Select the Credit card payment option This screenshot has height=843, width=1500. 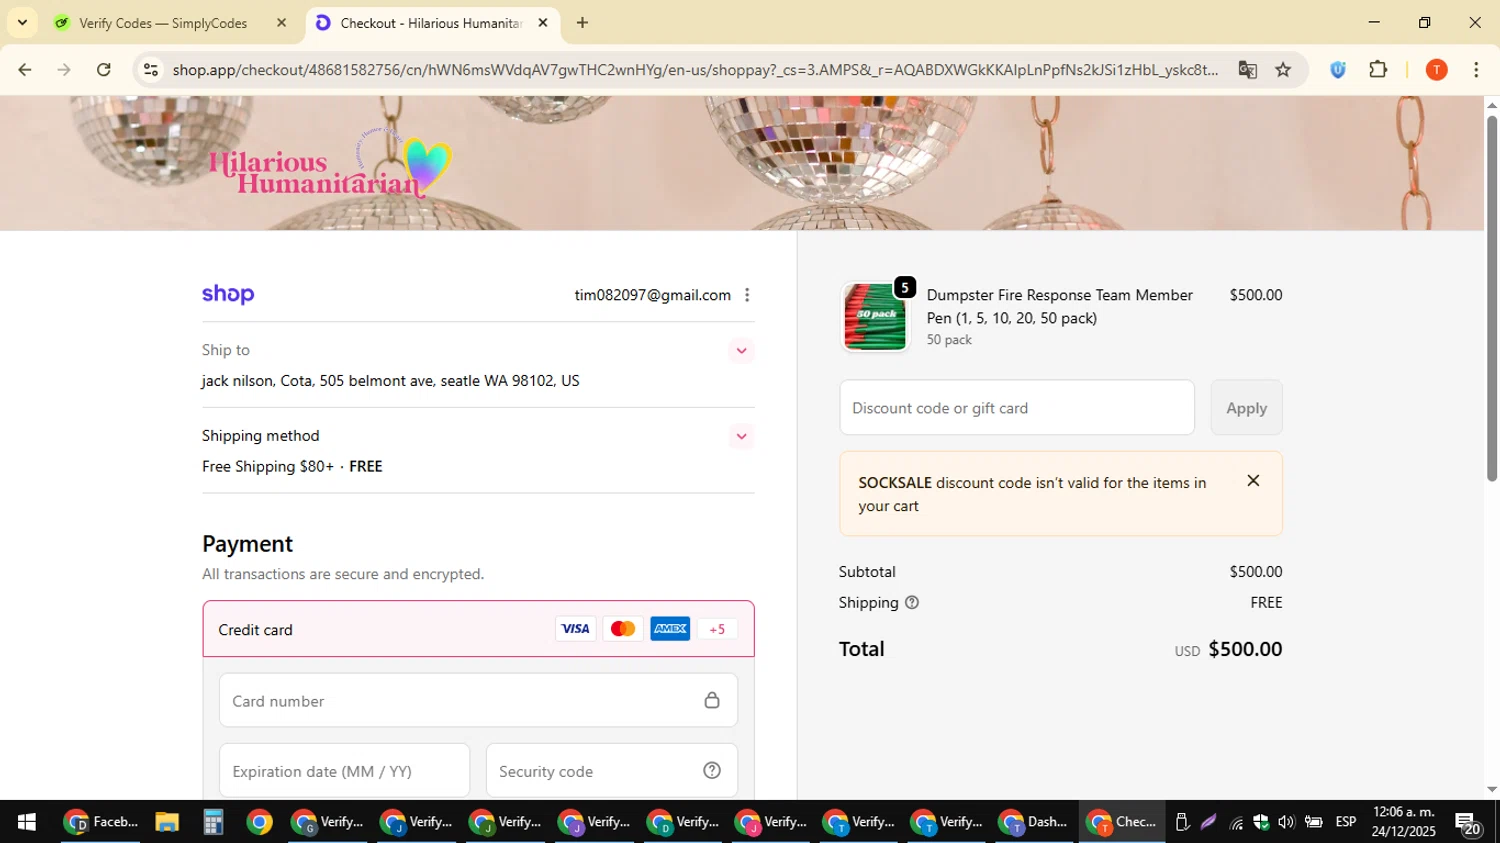coord(478,629)
